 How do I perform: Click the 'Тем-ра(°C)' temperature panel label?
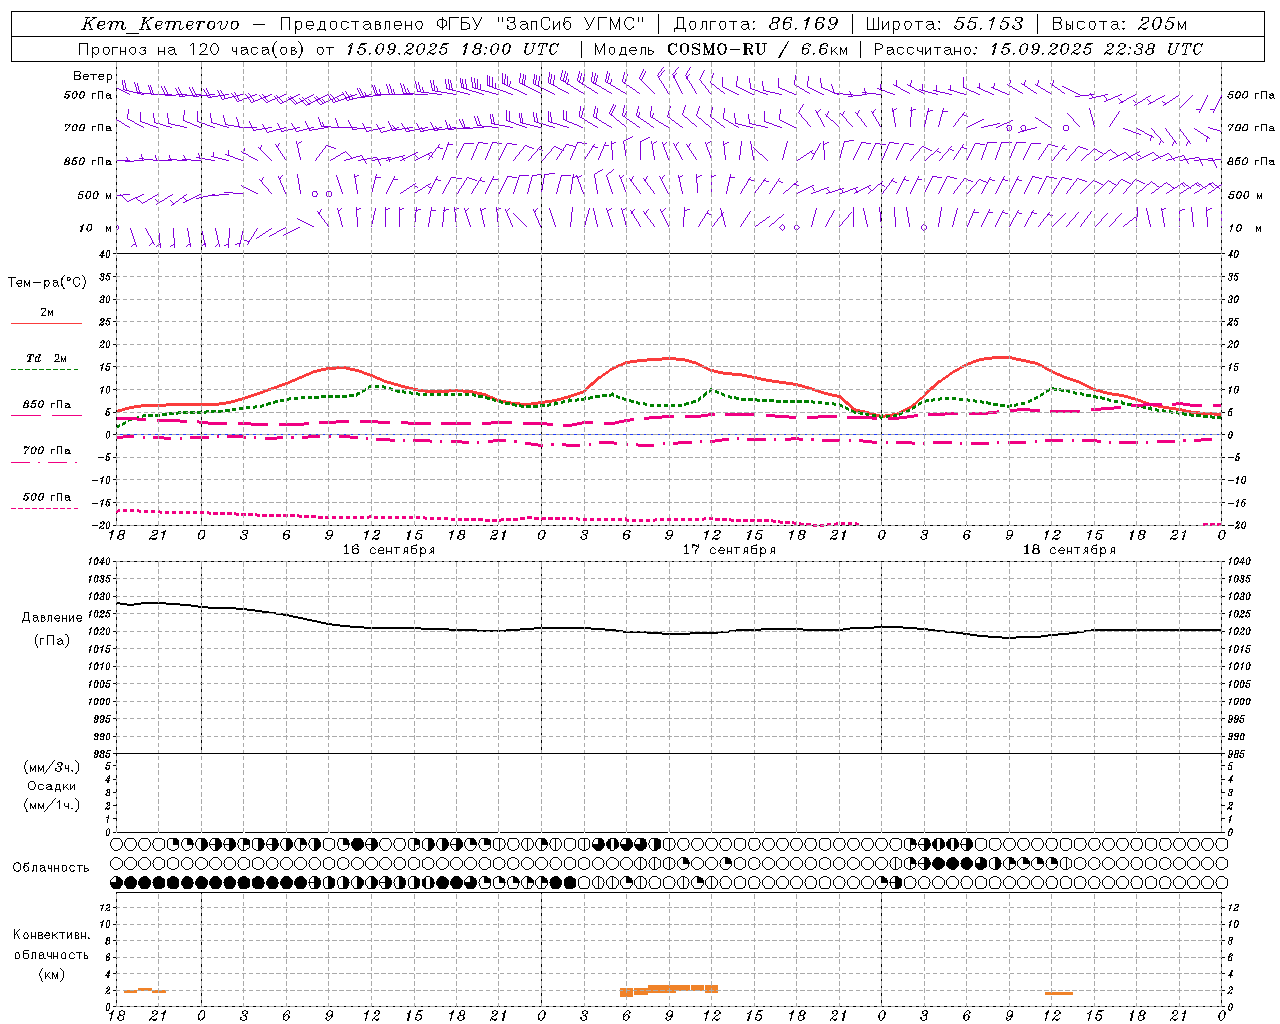(47, 283)
